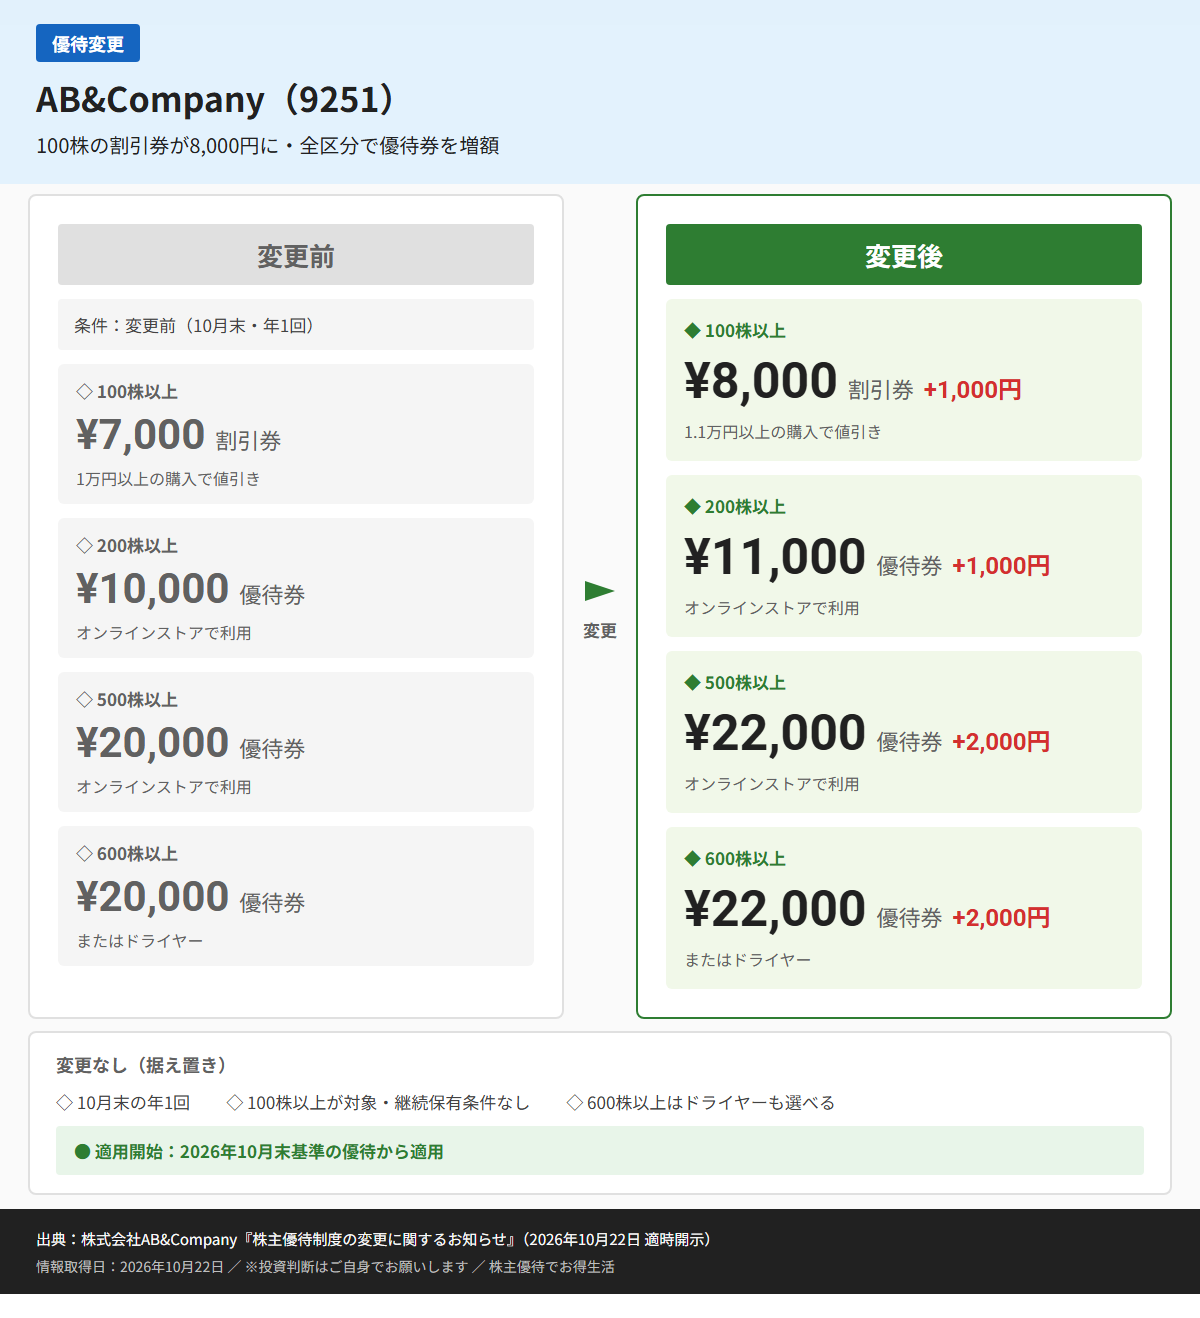Image resolution: width=1200 pixels, height=1318 pixels.
Task: Click 株主優待でお得生活 in the footer
Action: [552, 1267]
